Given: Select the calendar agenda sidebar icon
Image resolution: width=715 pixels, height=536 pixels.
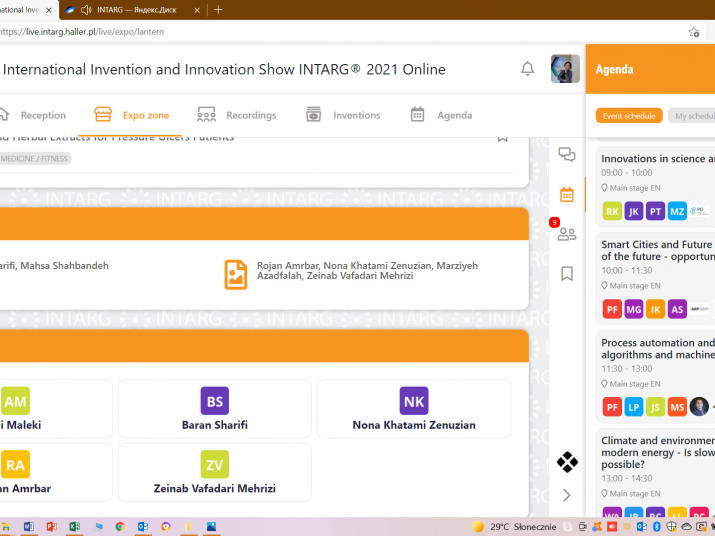Looking at the screenshot, I should [567, 195].
